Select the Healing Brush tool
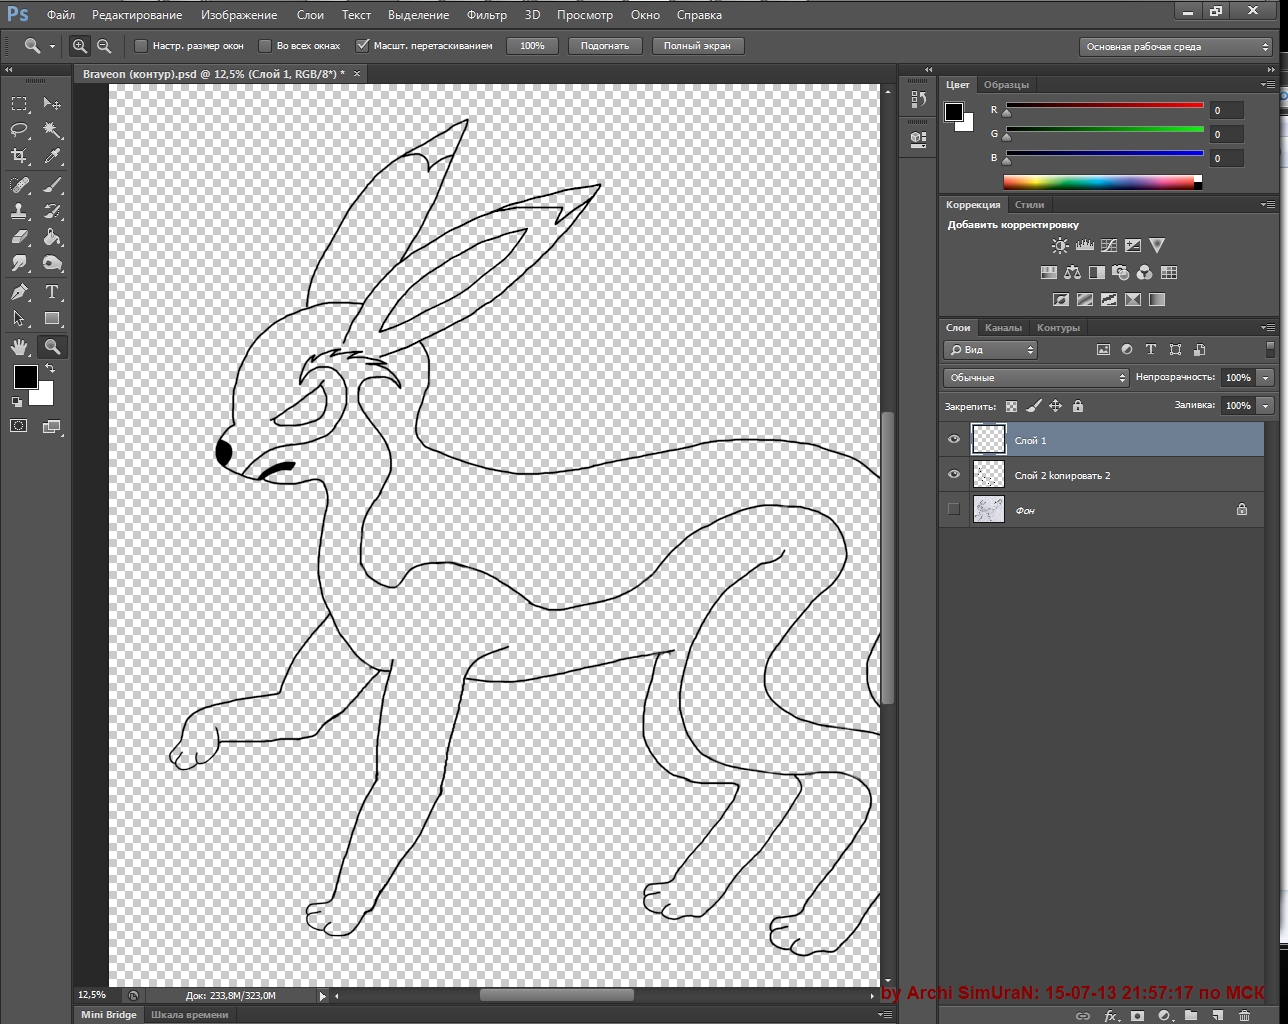This screenshot has height=1024, width=1288. click(x=19, y=185)
